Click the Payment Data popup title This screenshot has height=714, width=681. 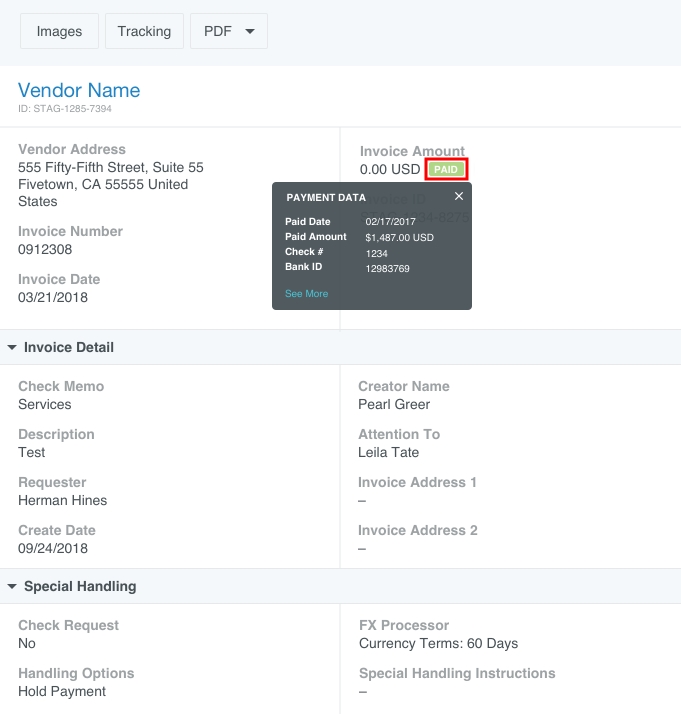coord(326,198)
